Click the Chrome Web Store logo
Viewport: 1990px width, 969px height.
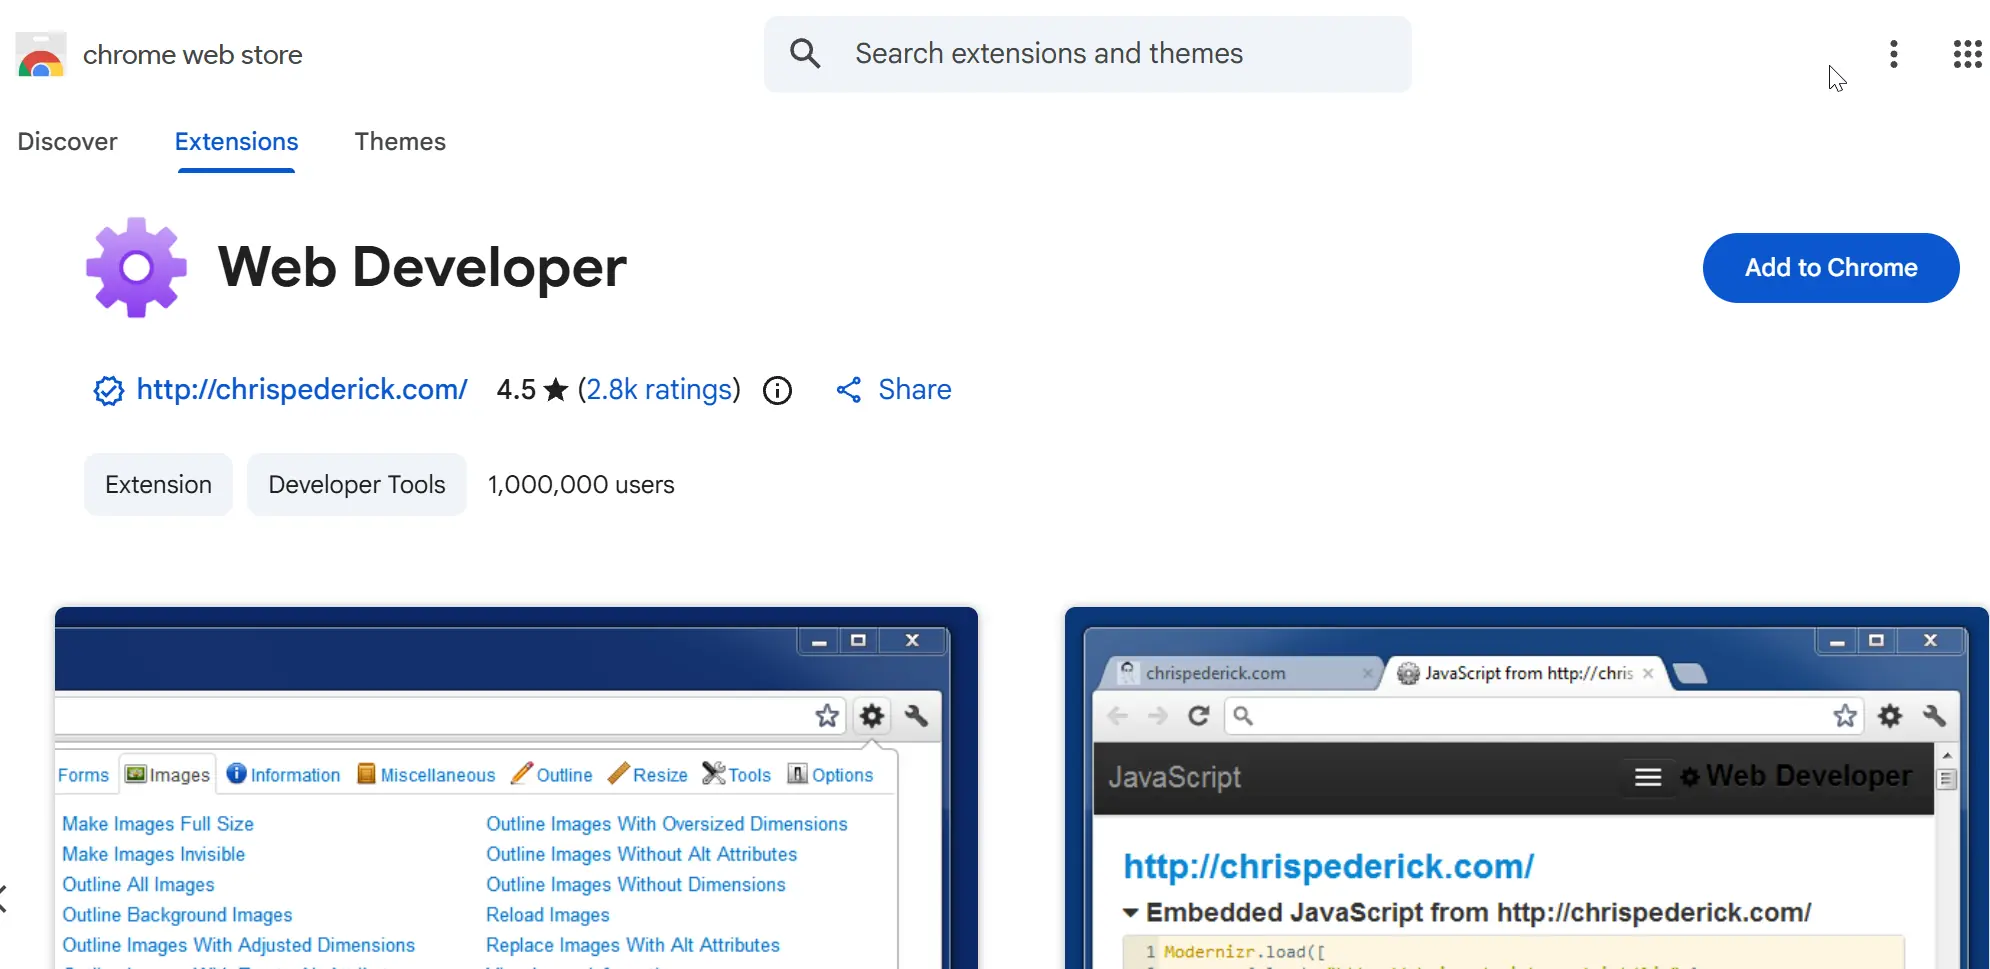(x=41, y=55)
